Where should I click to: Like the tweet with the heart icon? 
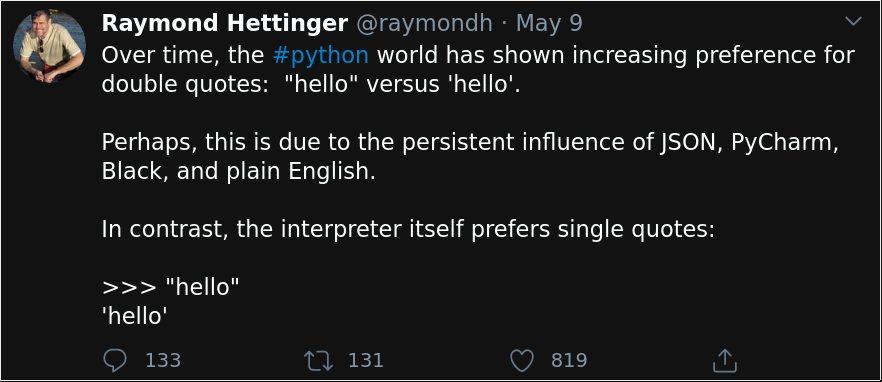pyautogui.click(x=521, y=360)
